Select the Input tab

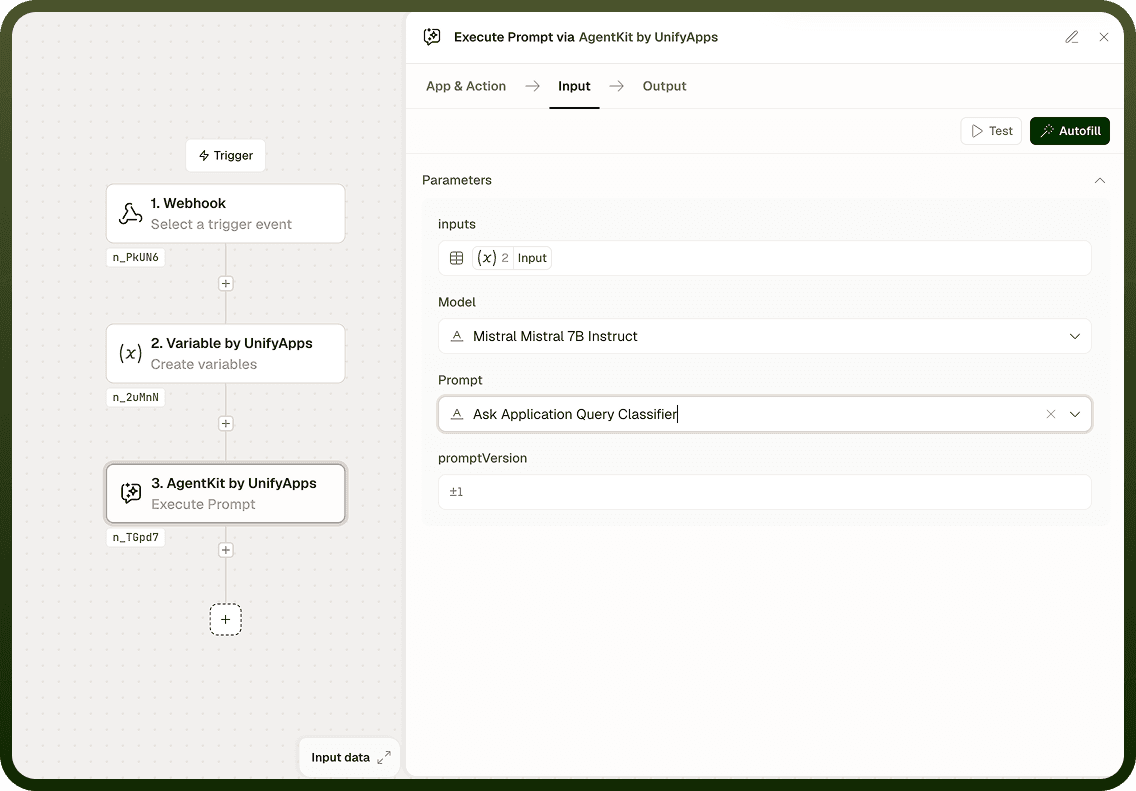coord(574,86)
